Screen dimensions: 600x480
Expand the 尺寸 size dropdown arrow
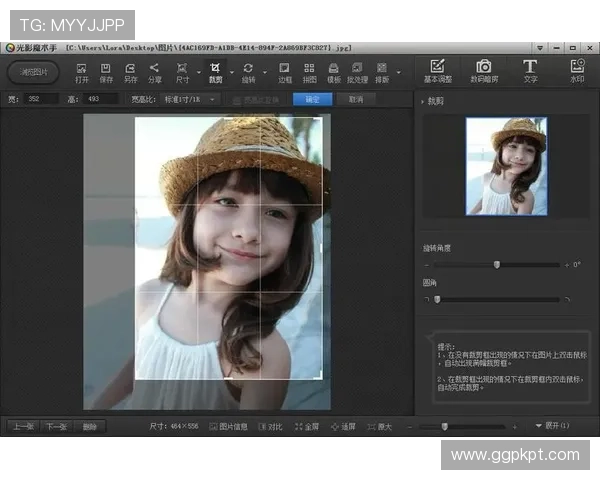coord(199,72)
